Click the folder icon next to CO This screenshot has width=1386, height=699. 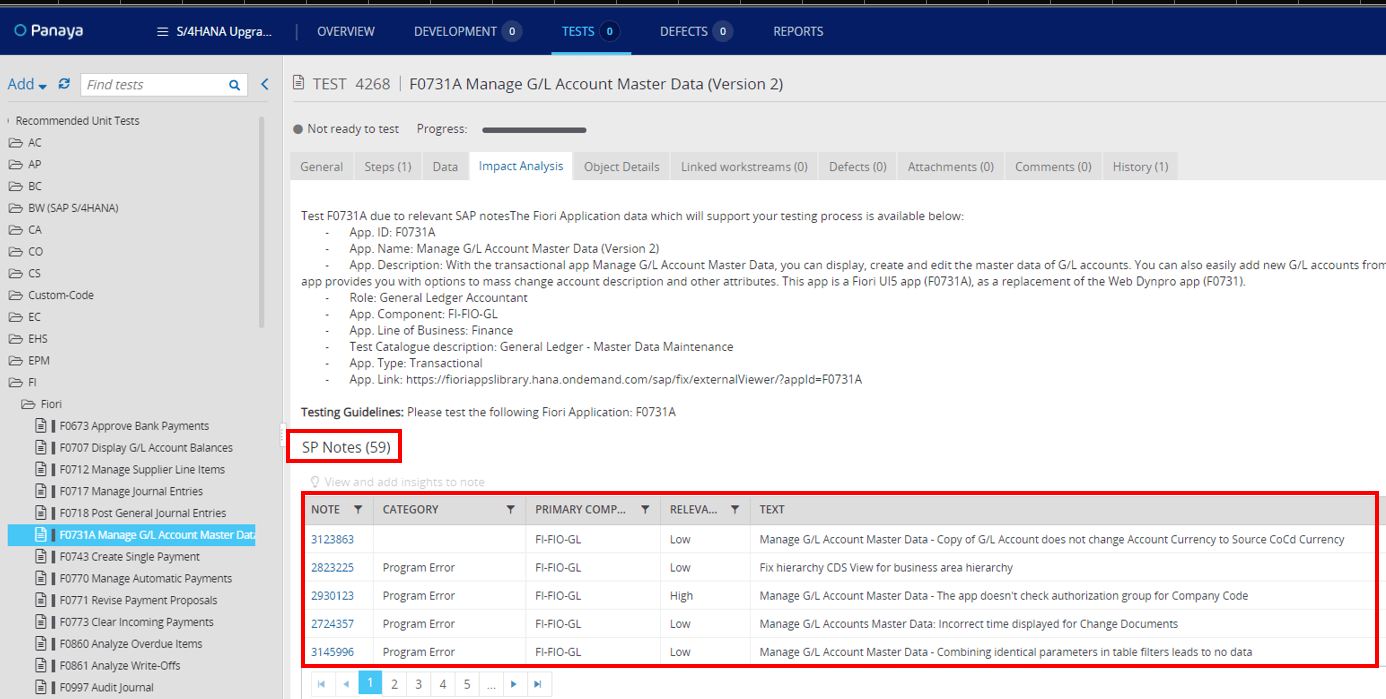click(15, 251)
